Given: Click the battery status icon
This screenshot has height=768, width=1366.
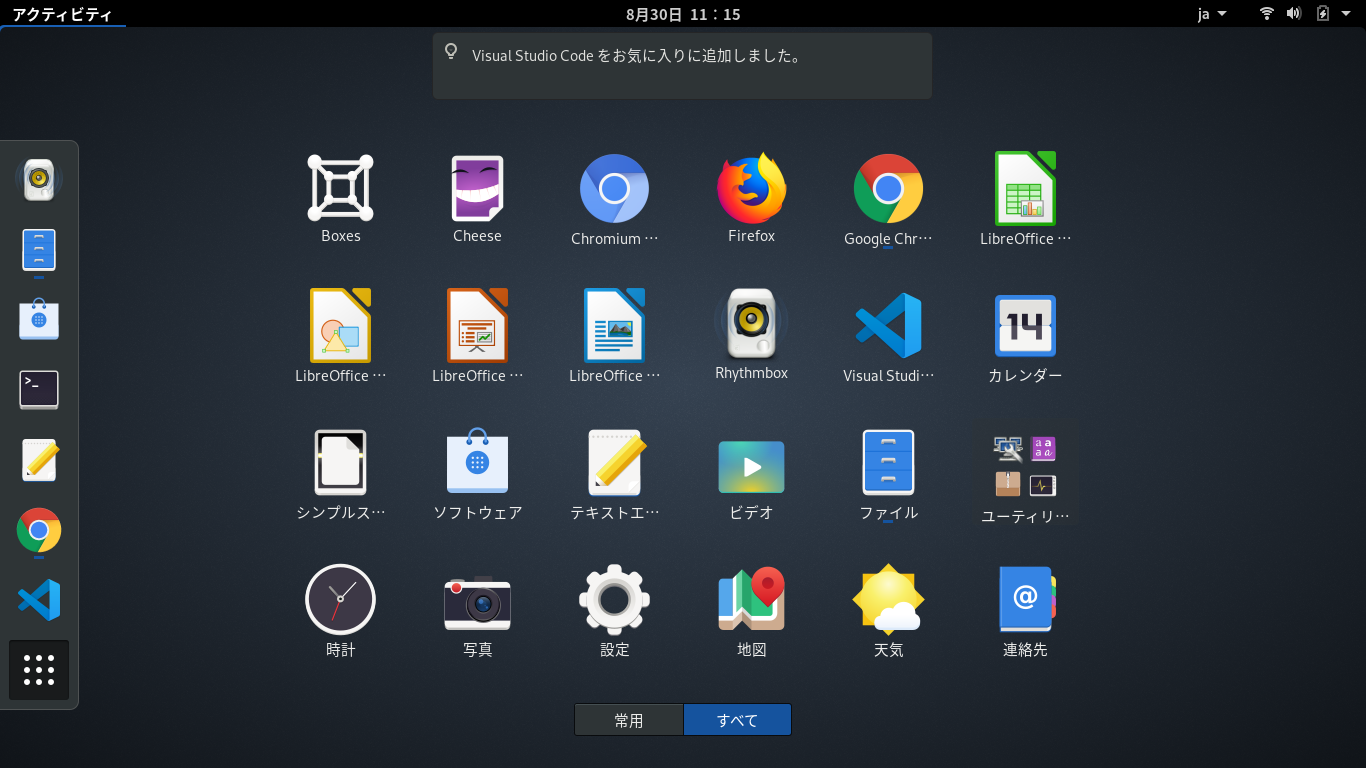Looking at the screenshot, I should [x=1323, y=14].
